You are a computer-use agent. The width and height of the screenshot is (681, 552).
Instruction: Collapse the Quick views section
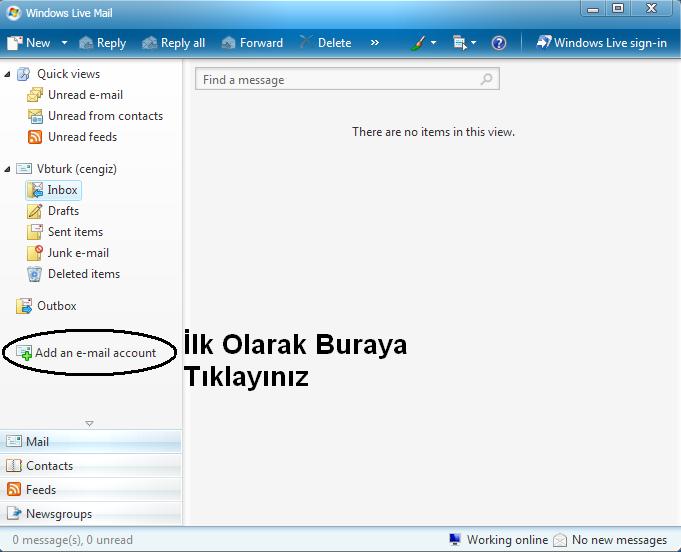coord(7,75)
